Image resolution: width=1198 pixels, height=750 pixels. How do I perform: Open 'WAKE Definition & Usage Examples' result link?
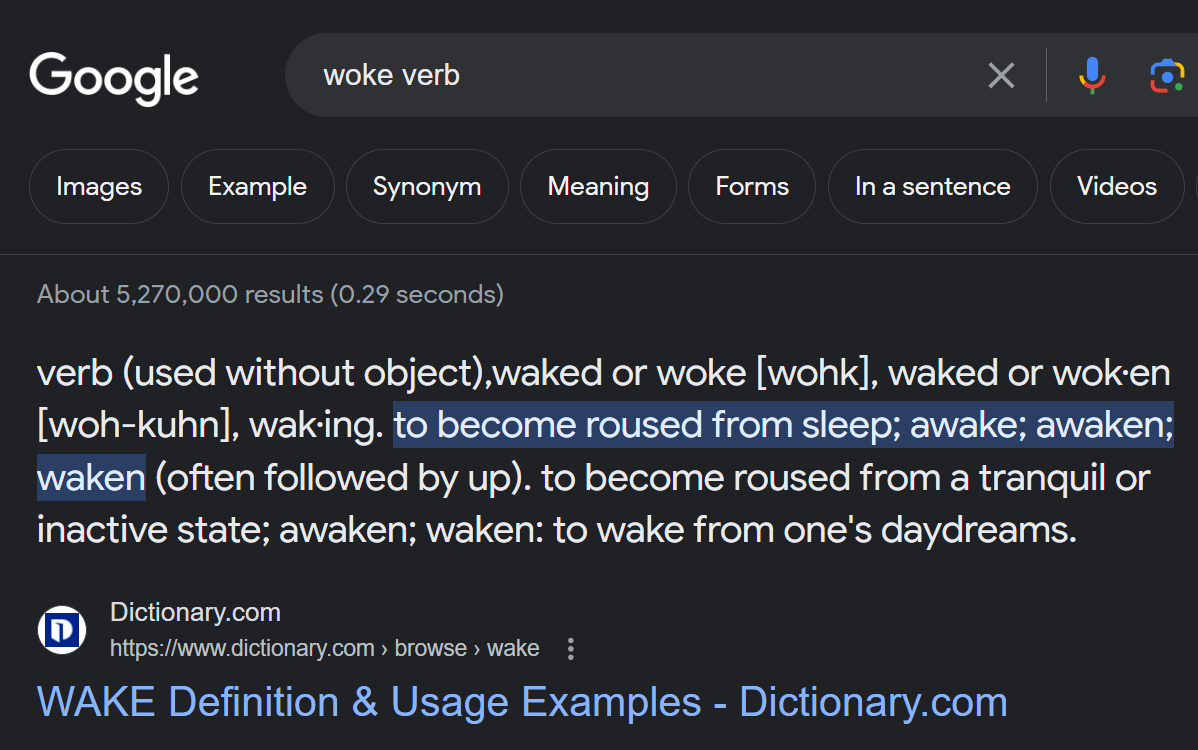(522, 703)
